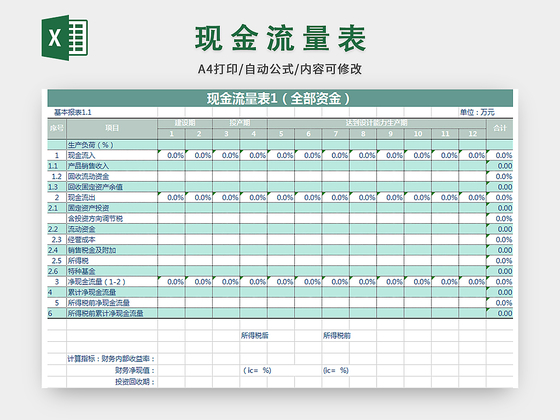Click the row label 所得税
This screenshot has height=420, width=560.
point(78,261)
